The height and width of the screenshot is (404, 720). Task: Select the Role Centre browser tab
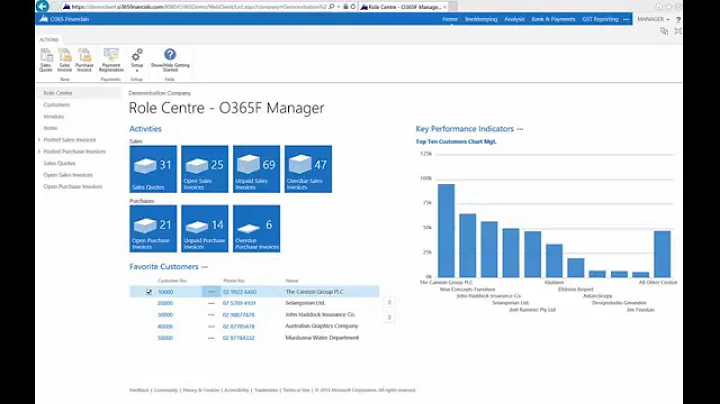(404, 7)
